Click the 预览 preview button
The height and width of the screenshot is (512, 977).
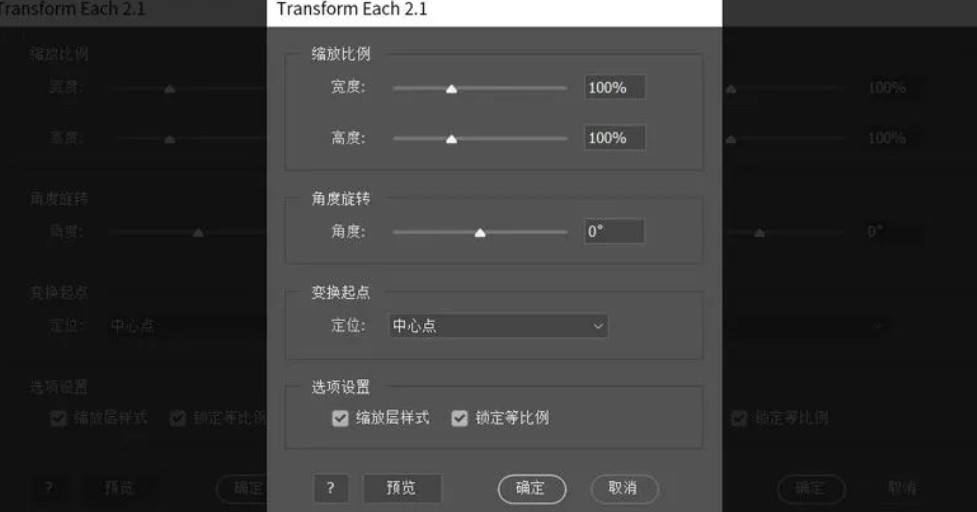(401, 488)
